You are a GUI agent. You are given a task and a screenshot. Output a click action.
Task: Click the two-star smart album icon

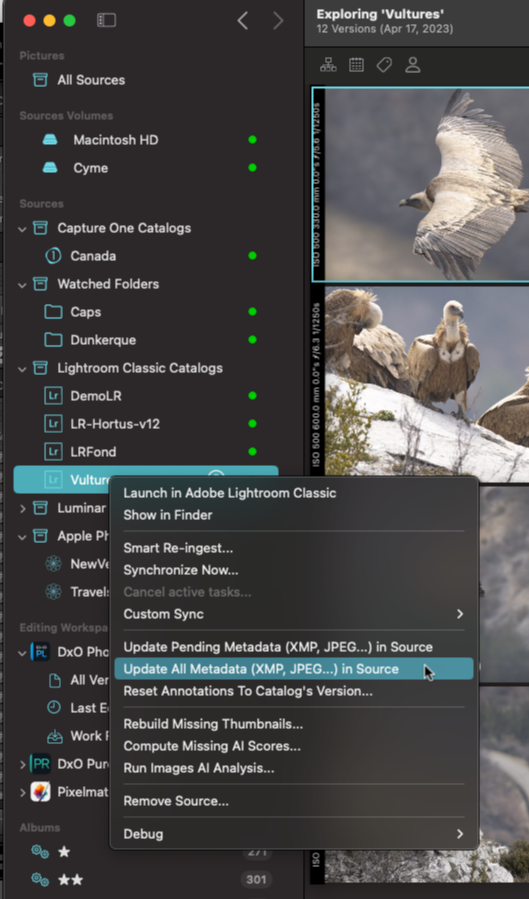click(x=40, y=880)
